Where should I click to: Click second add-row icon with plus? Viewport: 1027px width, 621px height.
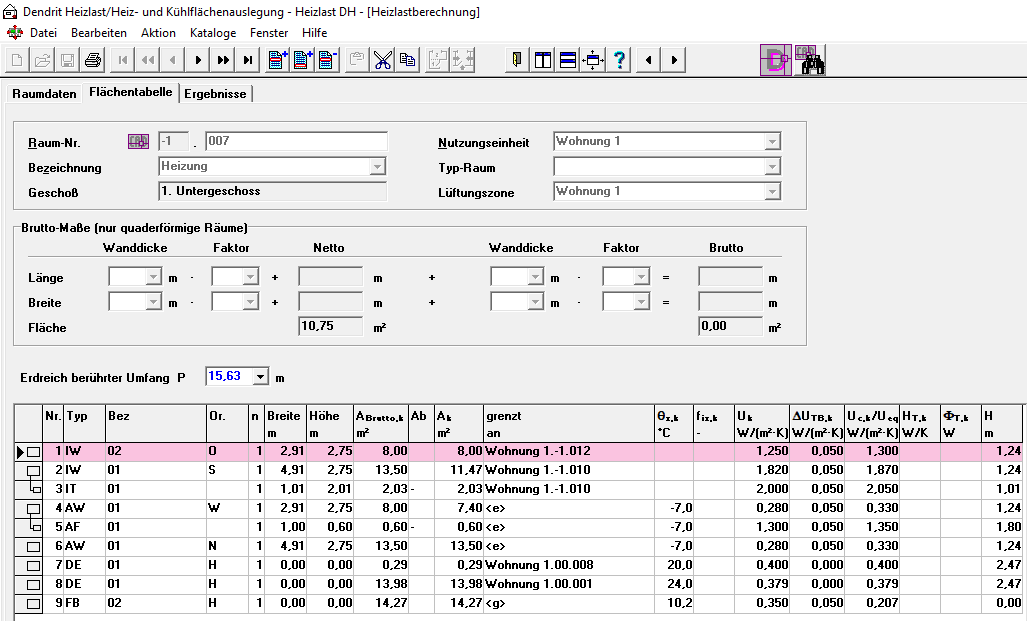(303, 60)
